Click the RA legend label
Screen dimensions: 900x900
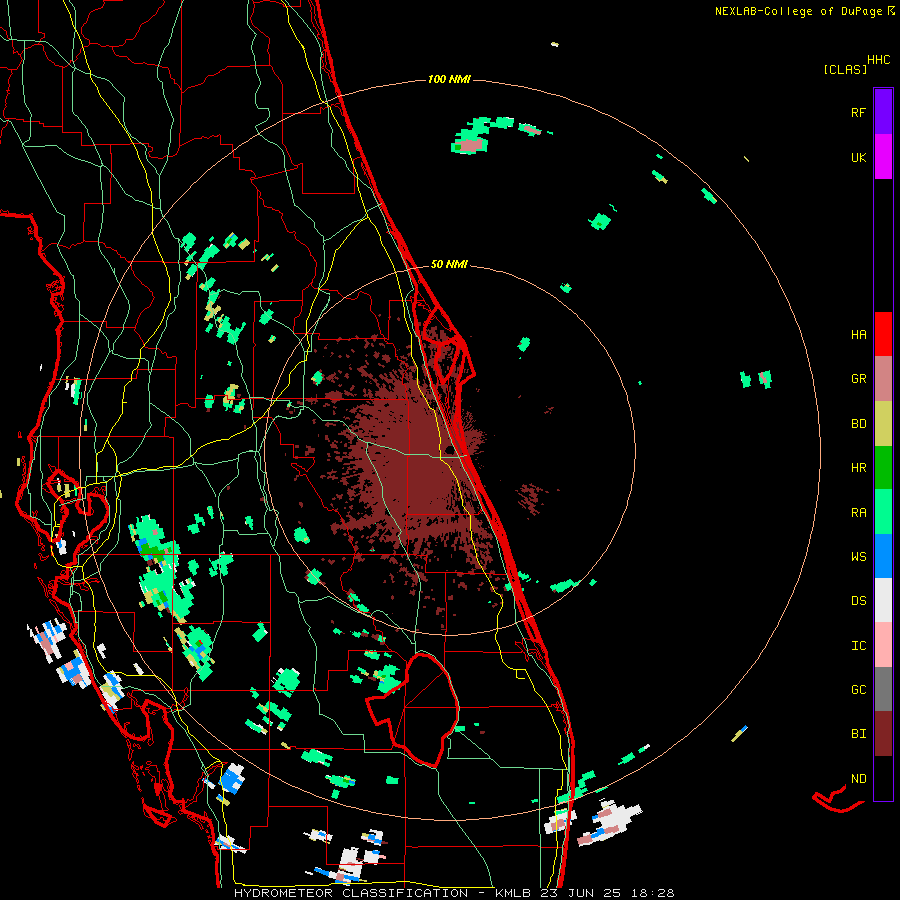(858, 513)
